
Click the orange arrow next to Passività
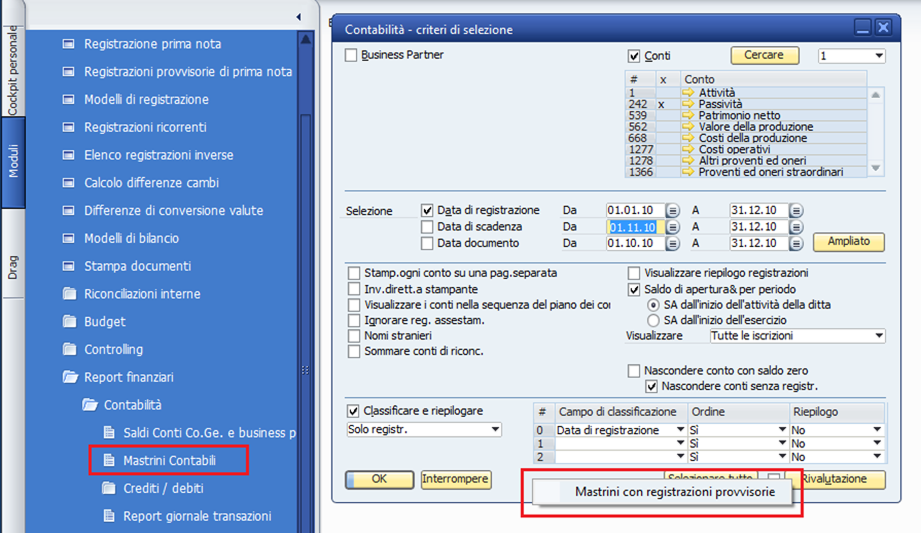click(688, 104)
